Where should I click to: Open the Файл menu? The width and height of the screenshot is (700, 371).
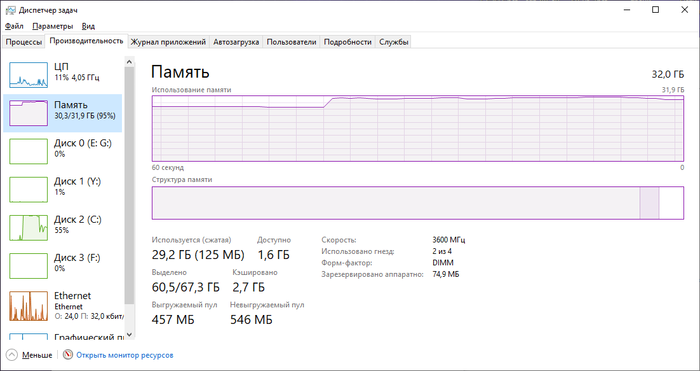pyautogui.click(x=14, y=26)
